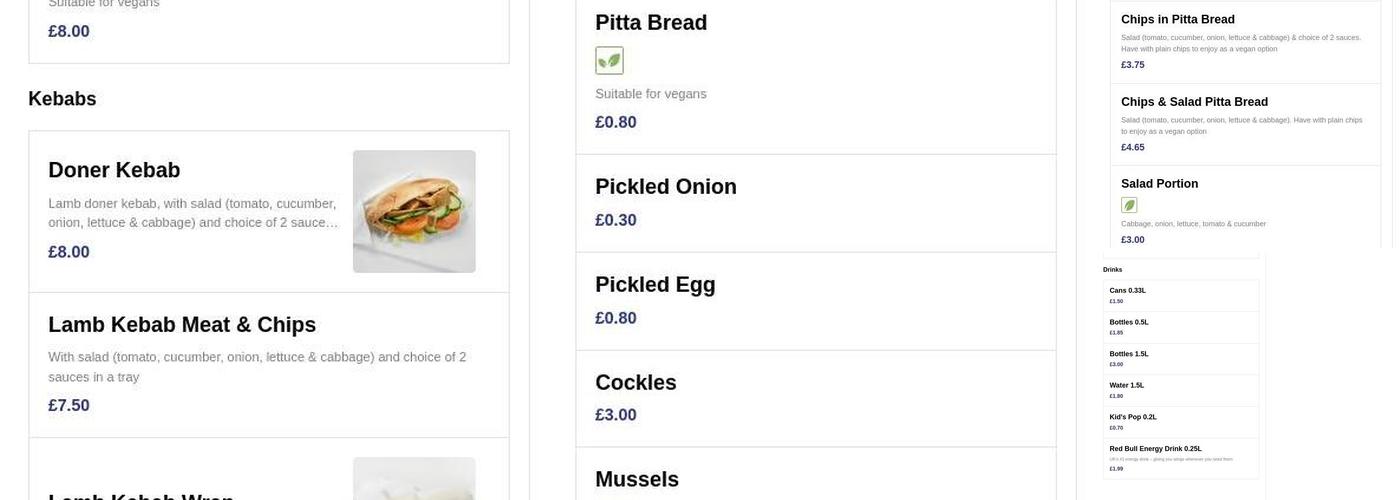Click the vegan leaf icon under Pitta Bread
Screen dimensions: 1400x500
609,61
